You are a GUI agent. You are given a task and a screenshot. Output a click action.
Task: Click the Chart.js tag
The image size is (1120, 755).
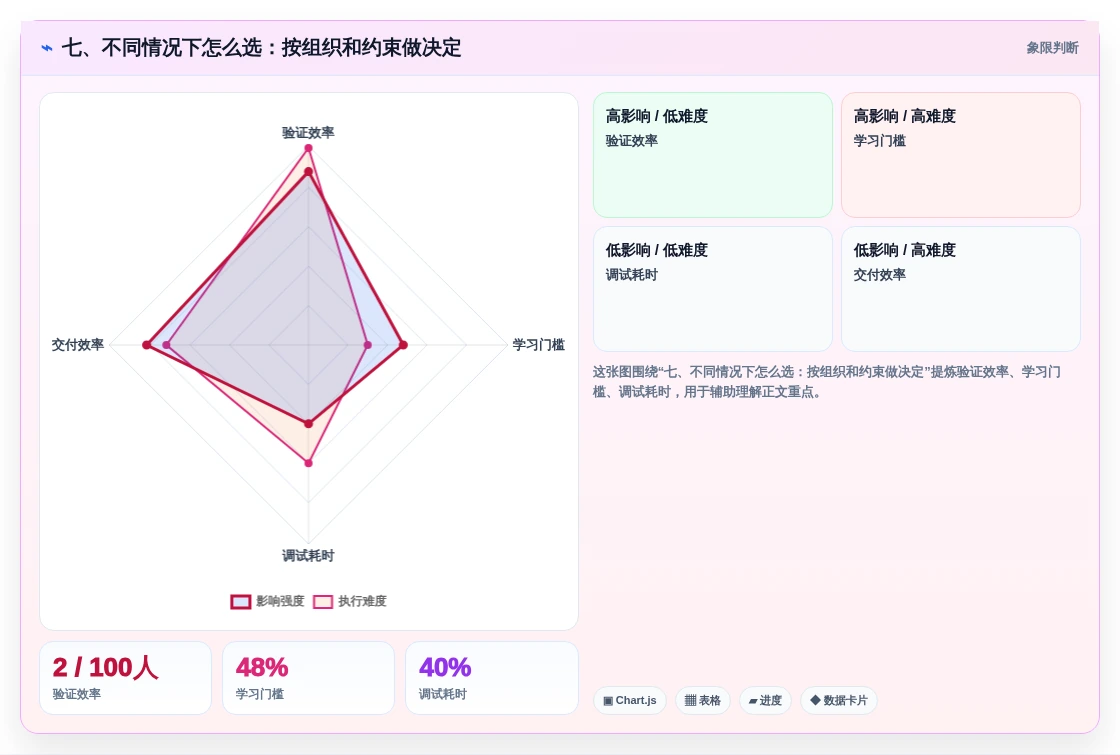click(x=630, y=700)
